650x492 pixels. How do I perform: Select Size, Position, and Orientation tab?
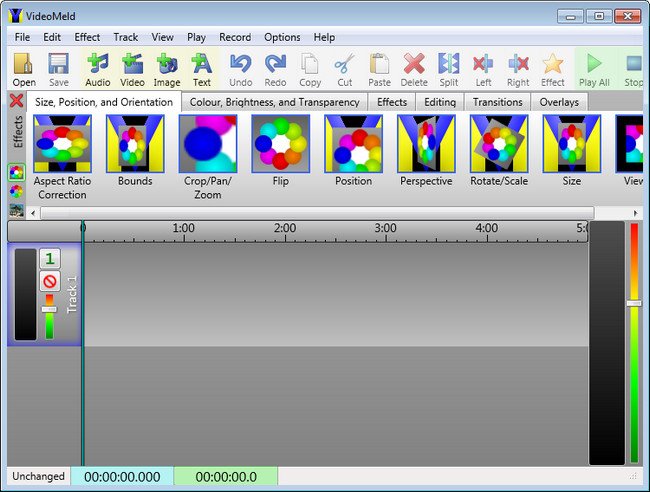(104, 102)
